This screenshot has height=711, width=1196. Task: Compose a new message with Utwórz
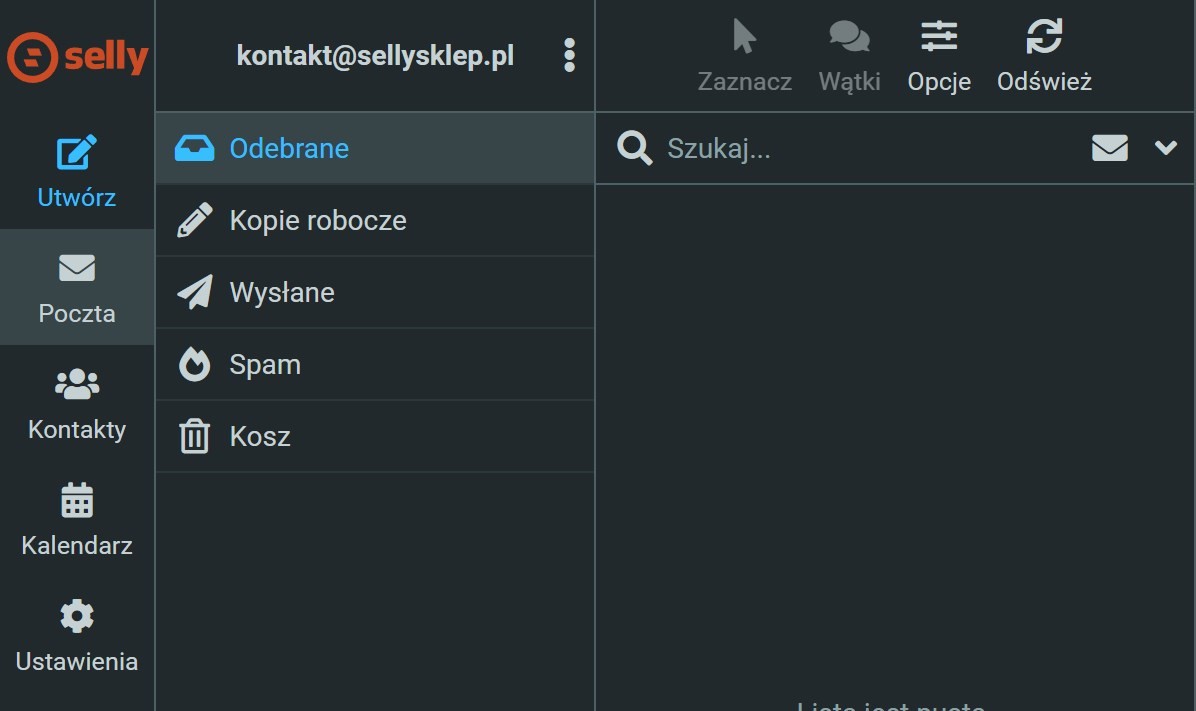[x=77, y=171]
